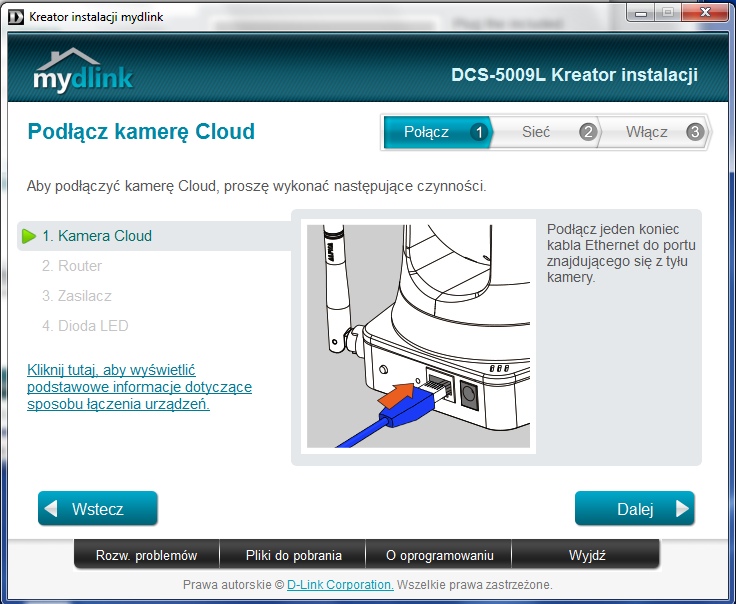Click the mydlink logo in header
The height and width of the screenshot is (604, 736).
pyautogui.click(x=83, y=70)
